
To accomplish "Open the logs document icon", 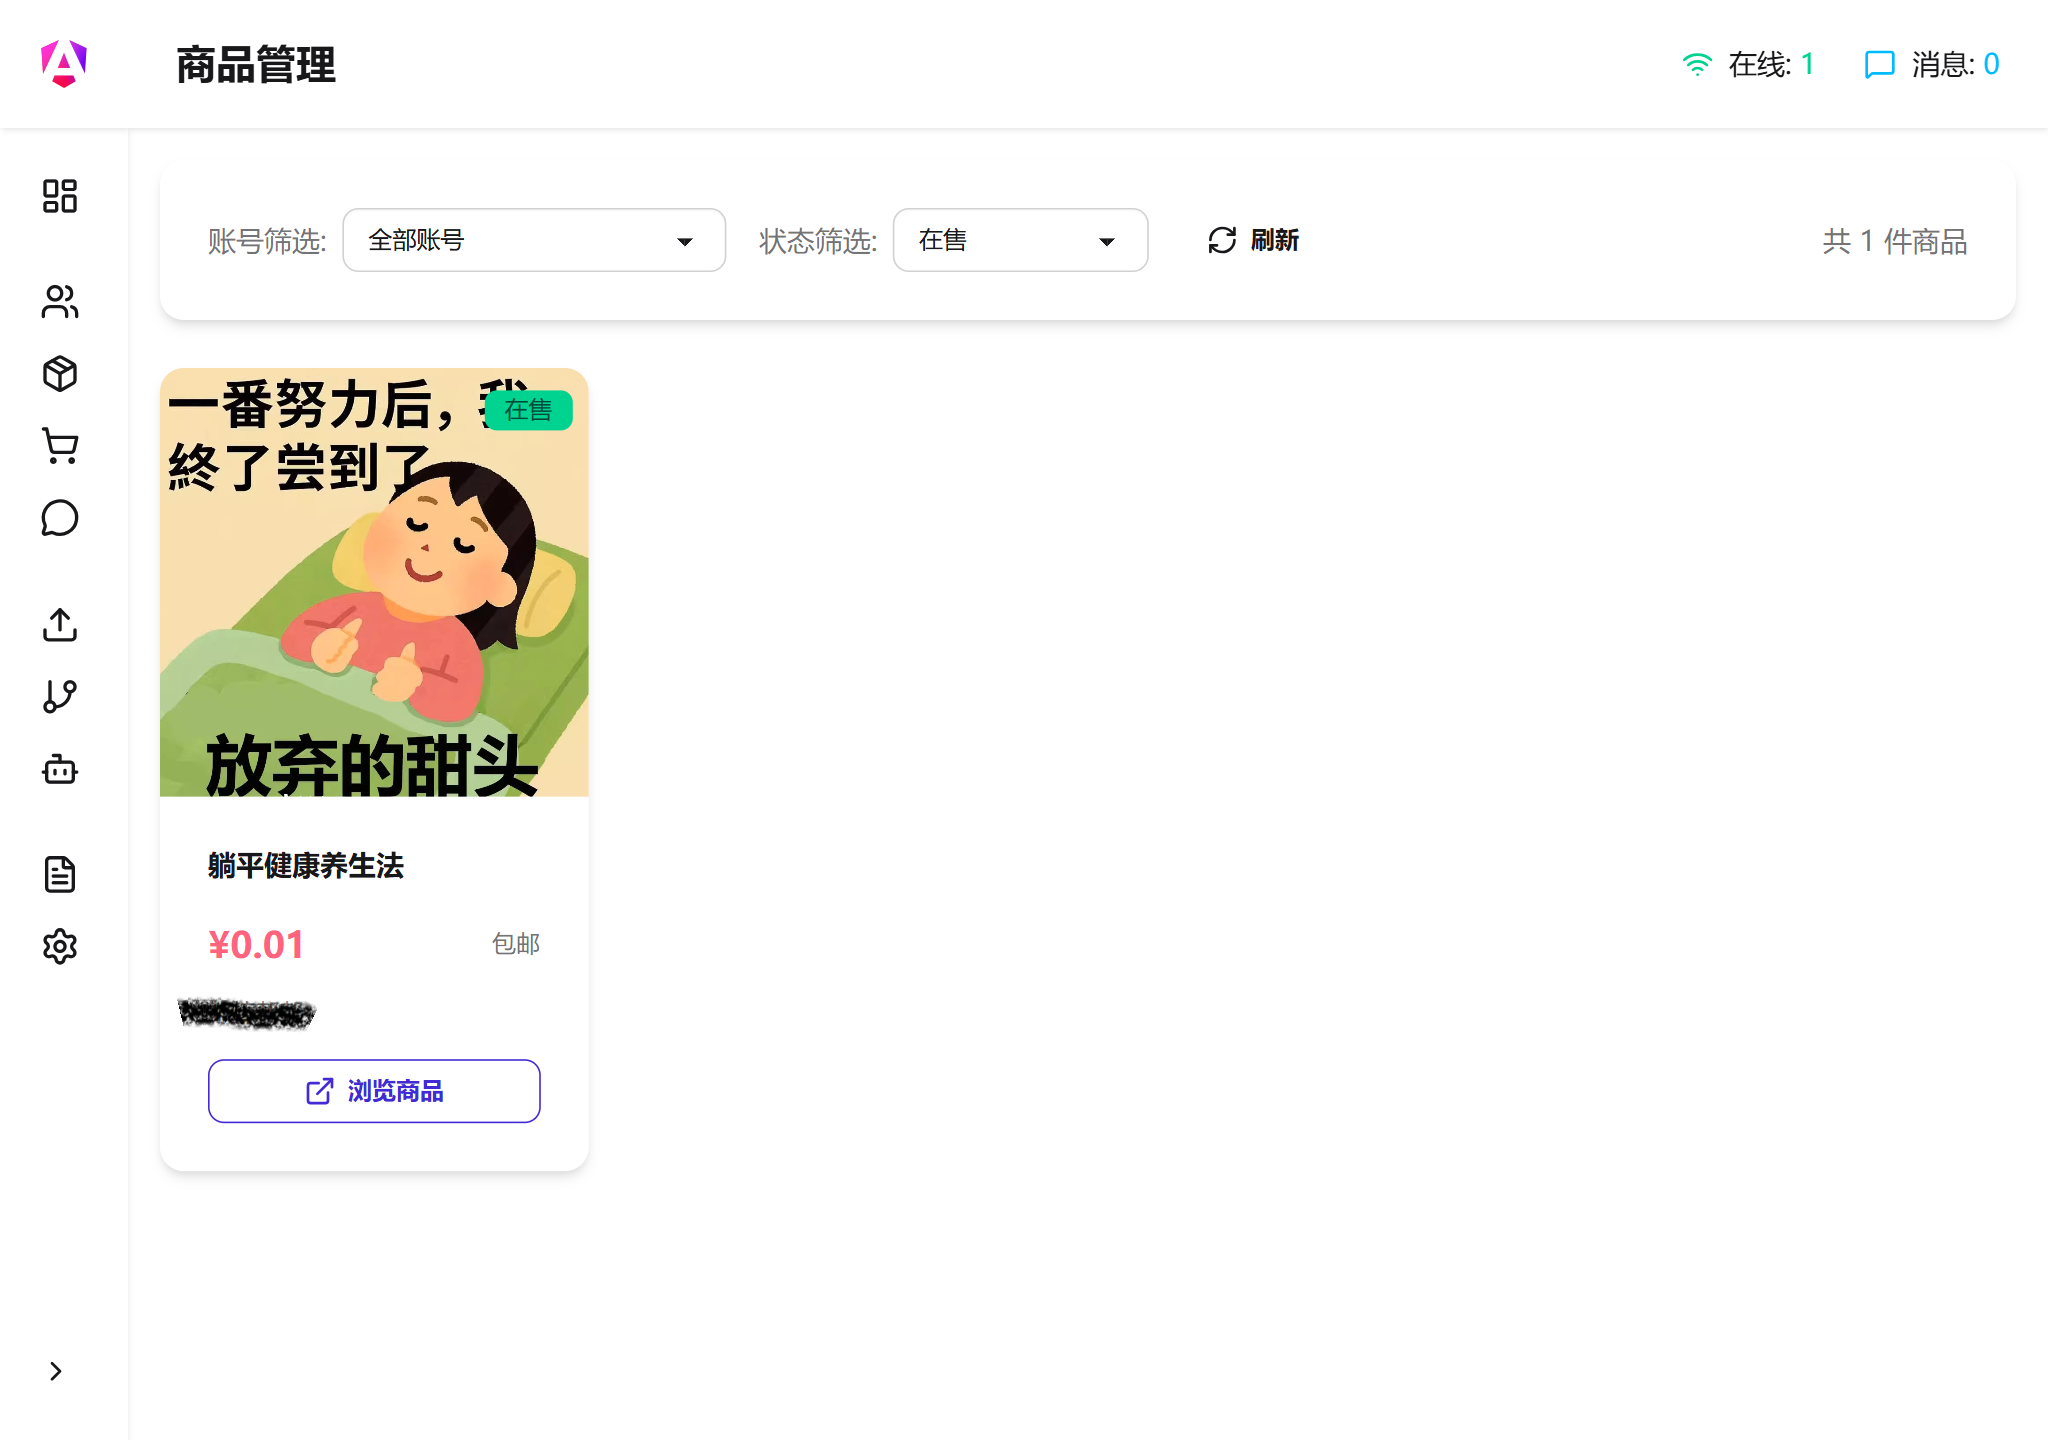I will (x=60, y=874).
